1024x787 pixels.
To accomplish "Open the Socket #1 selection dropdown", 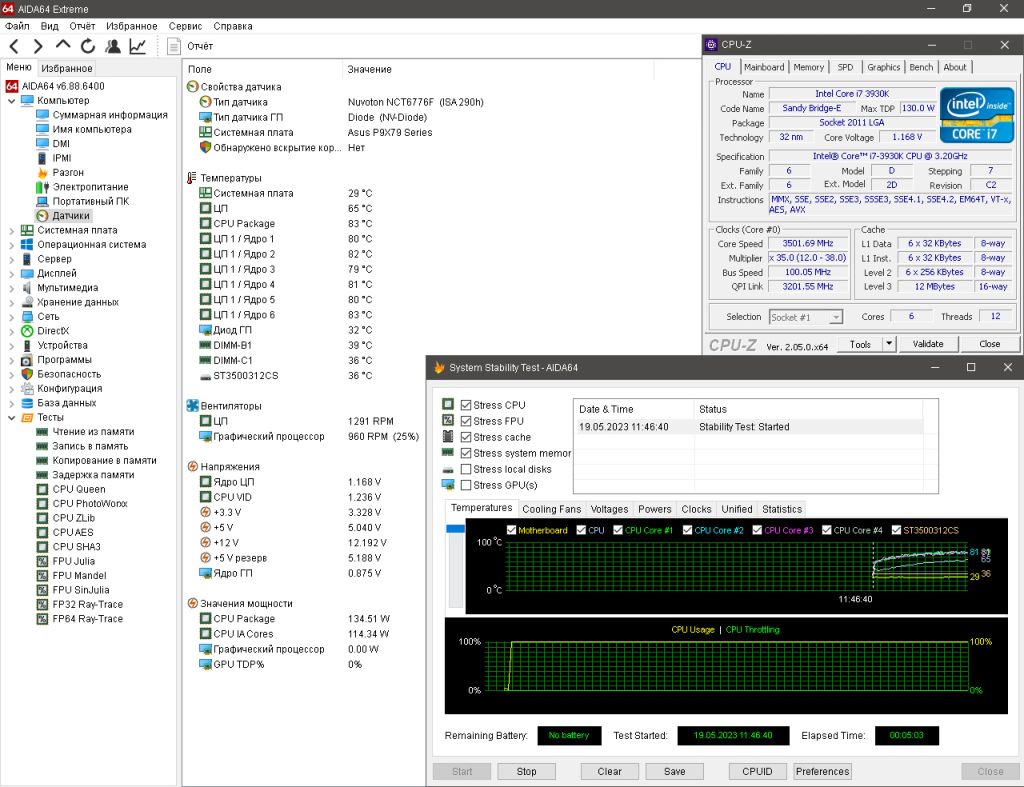I will (806, 317).
